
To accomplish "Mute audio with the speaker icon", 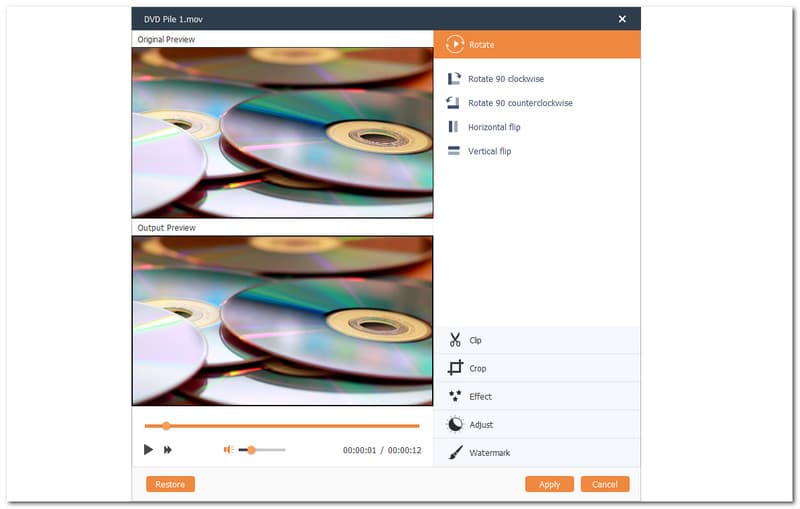I will coord(229,449).
